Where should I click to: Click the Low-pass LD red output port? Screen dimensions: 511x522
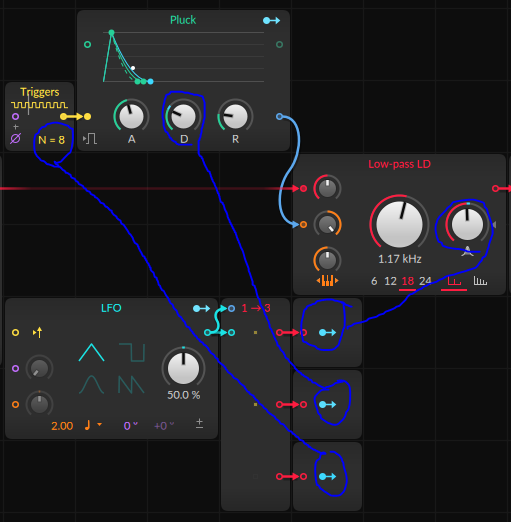click(495, 188)
